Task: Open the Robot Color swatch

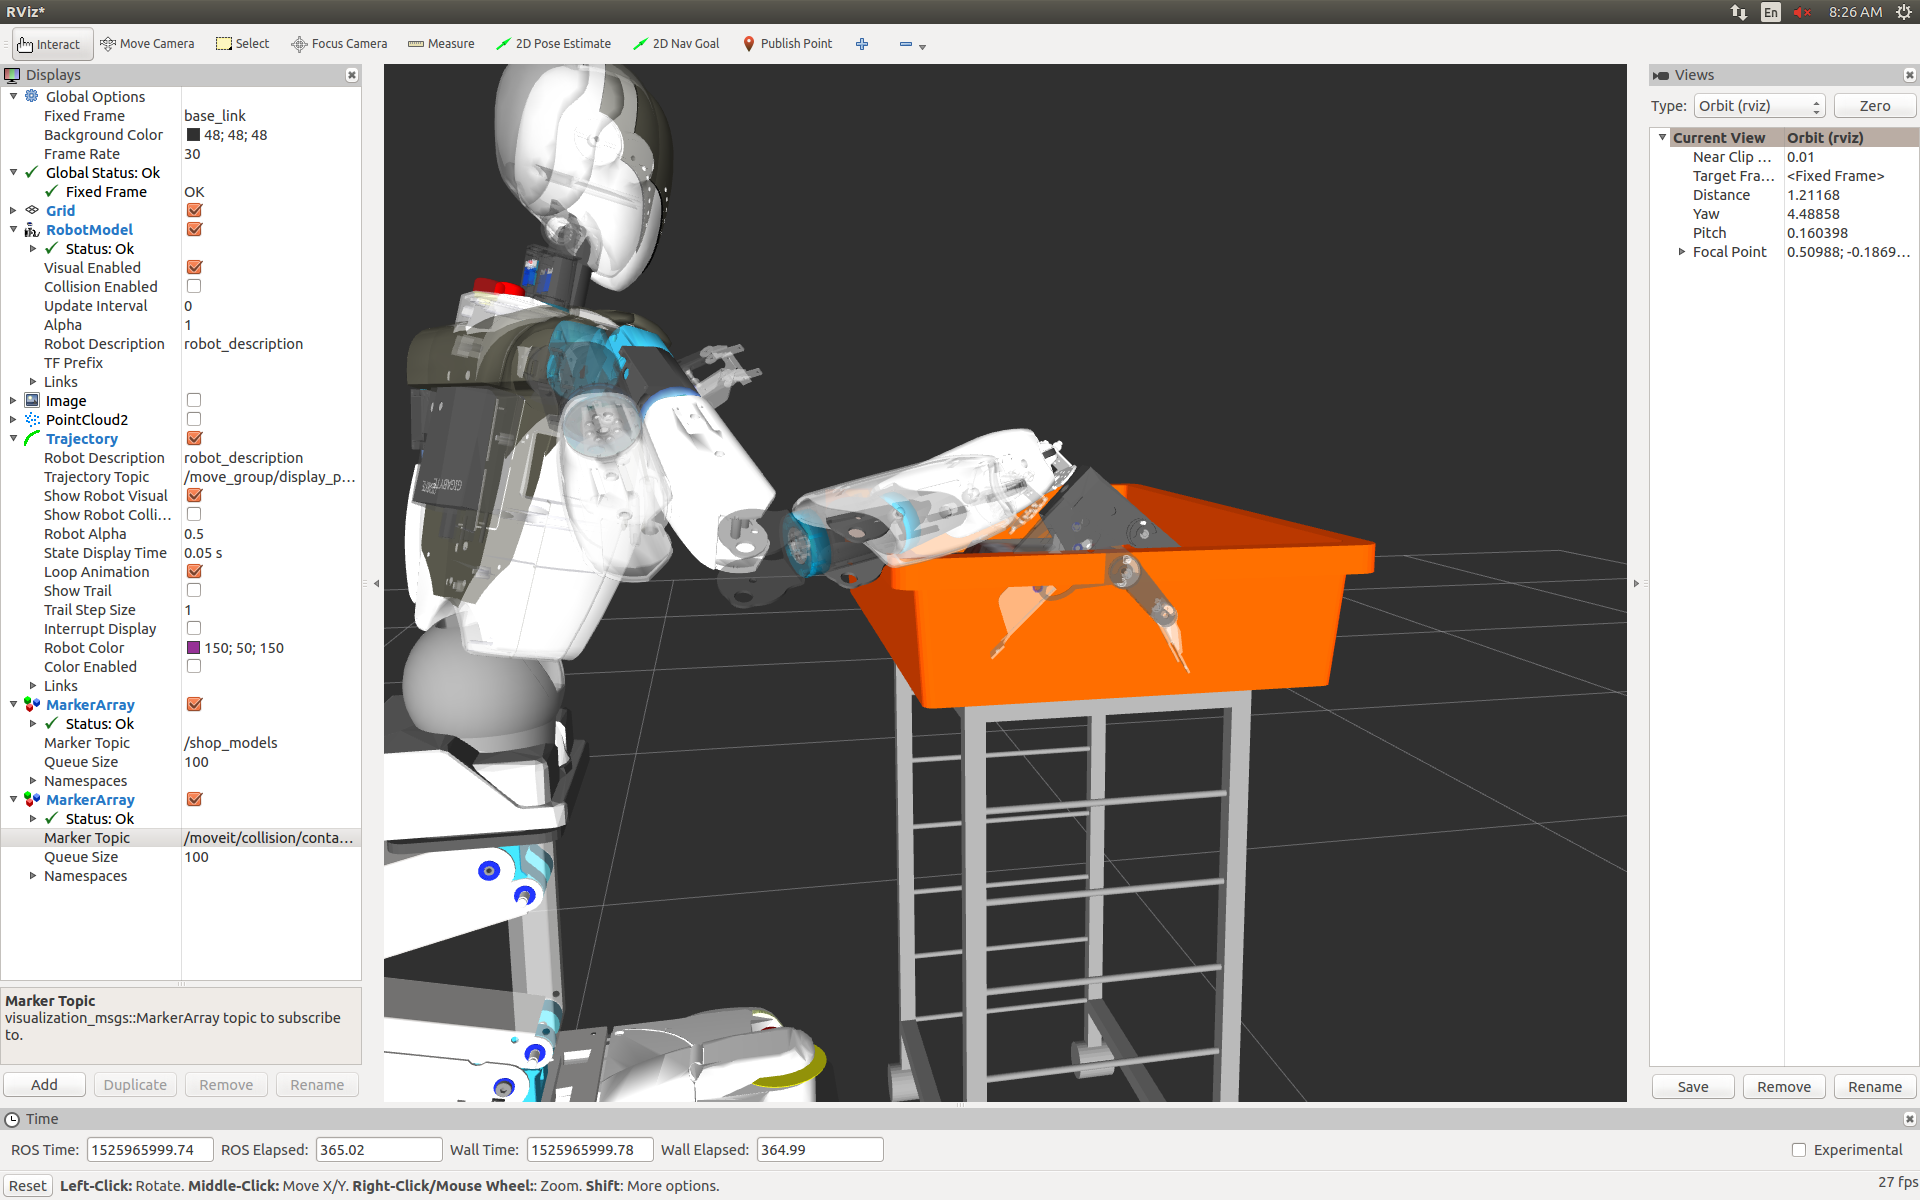Action: 193,647
